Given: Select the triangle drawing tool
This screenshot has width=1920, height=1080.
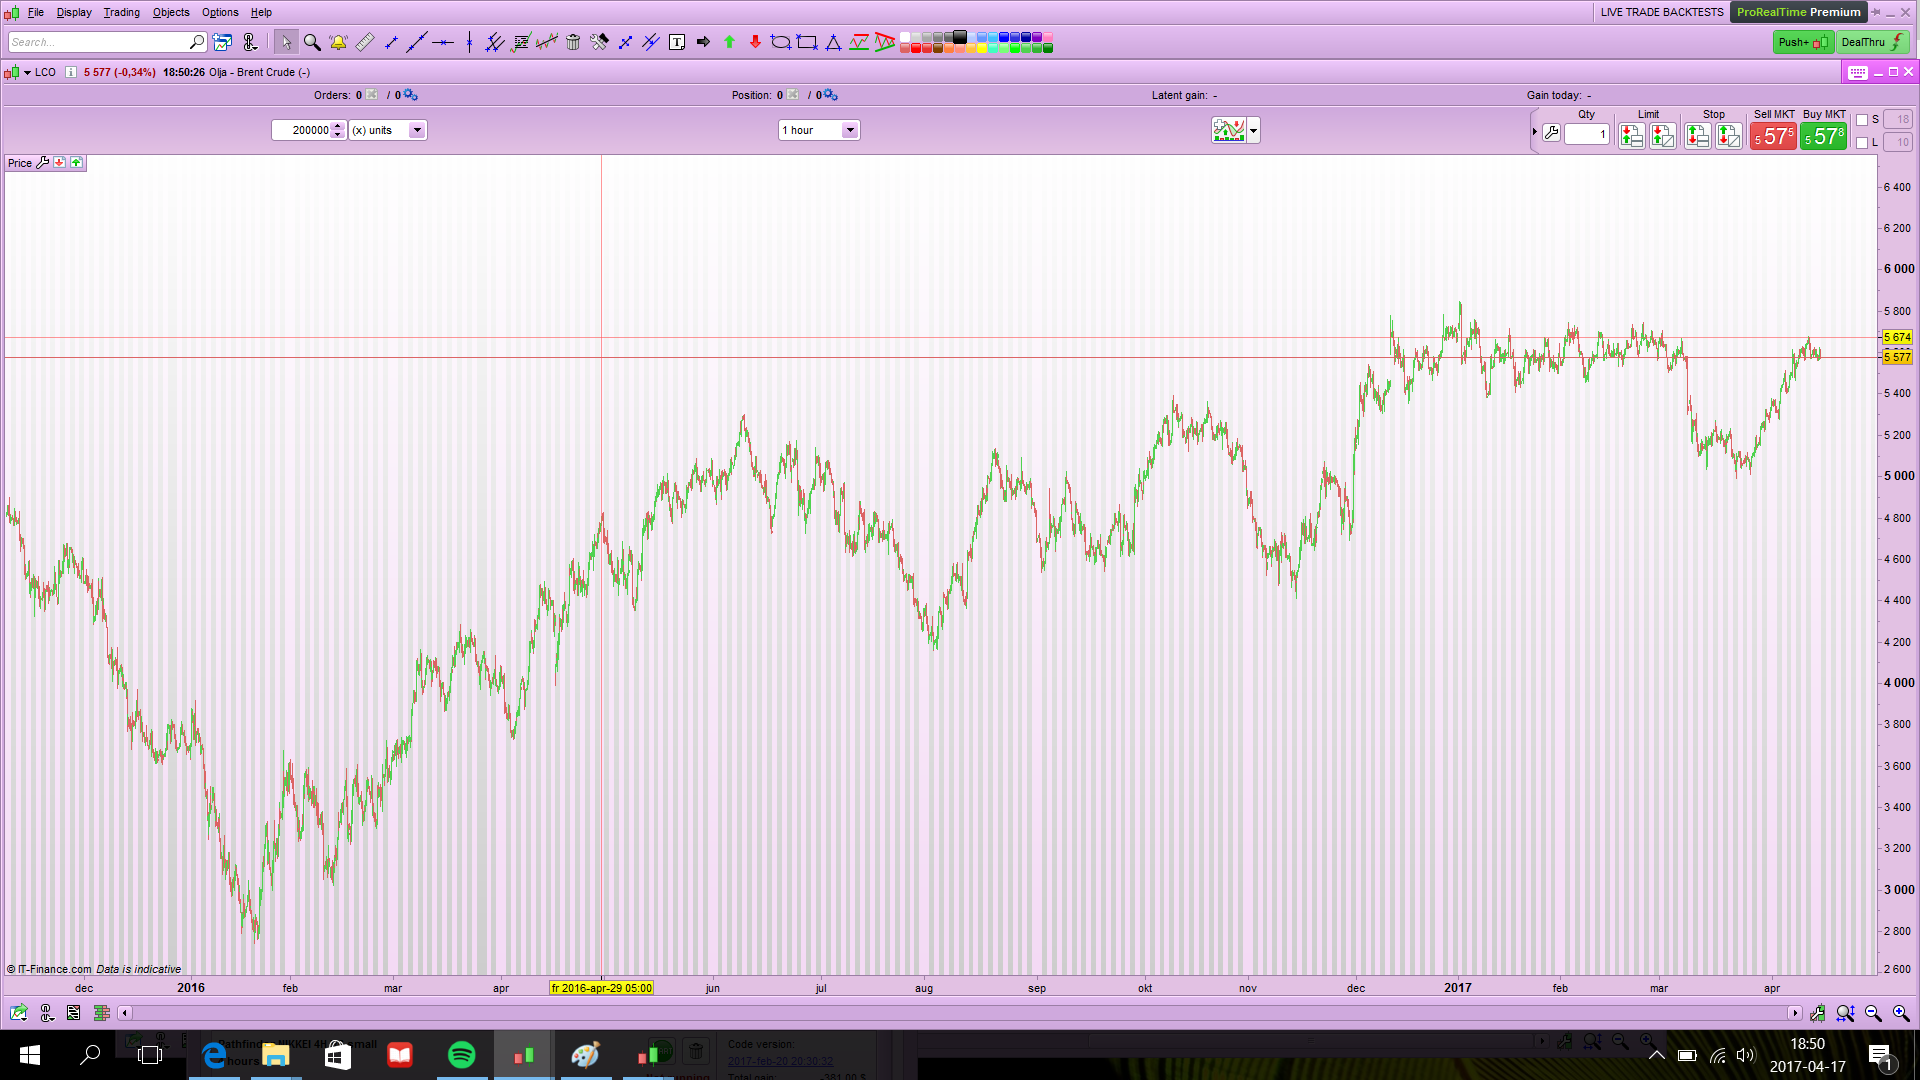Looking at the screenshot, I should [x=833, y=42].
